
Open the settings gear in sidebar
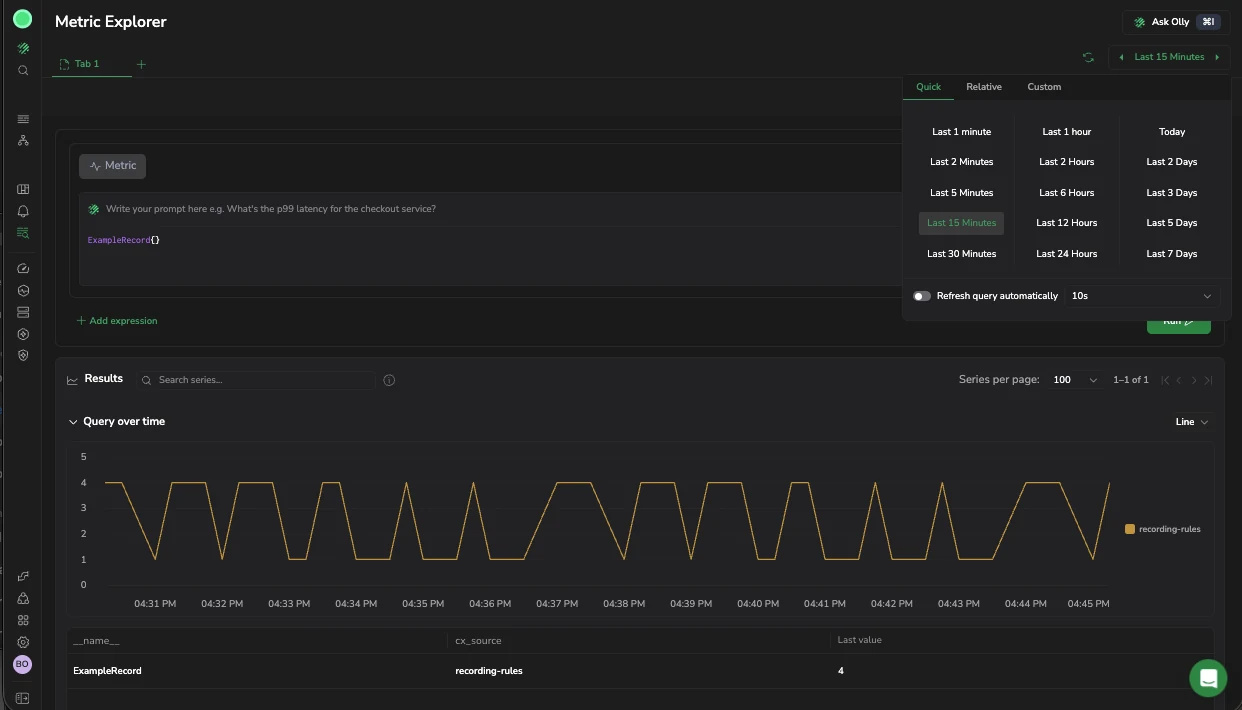point(23,642)
